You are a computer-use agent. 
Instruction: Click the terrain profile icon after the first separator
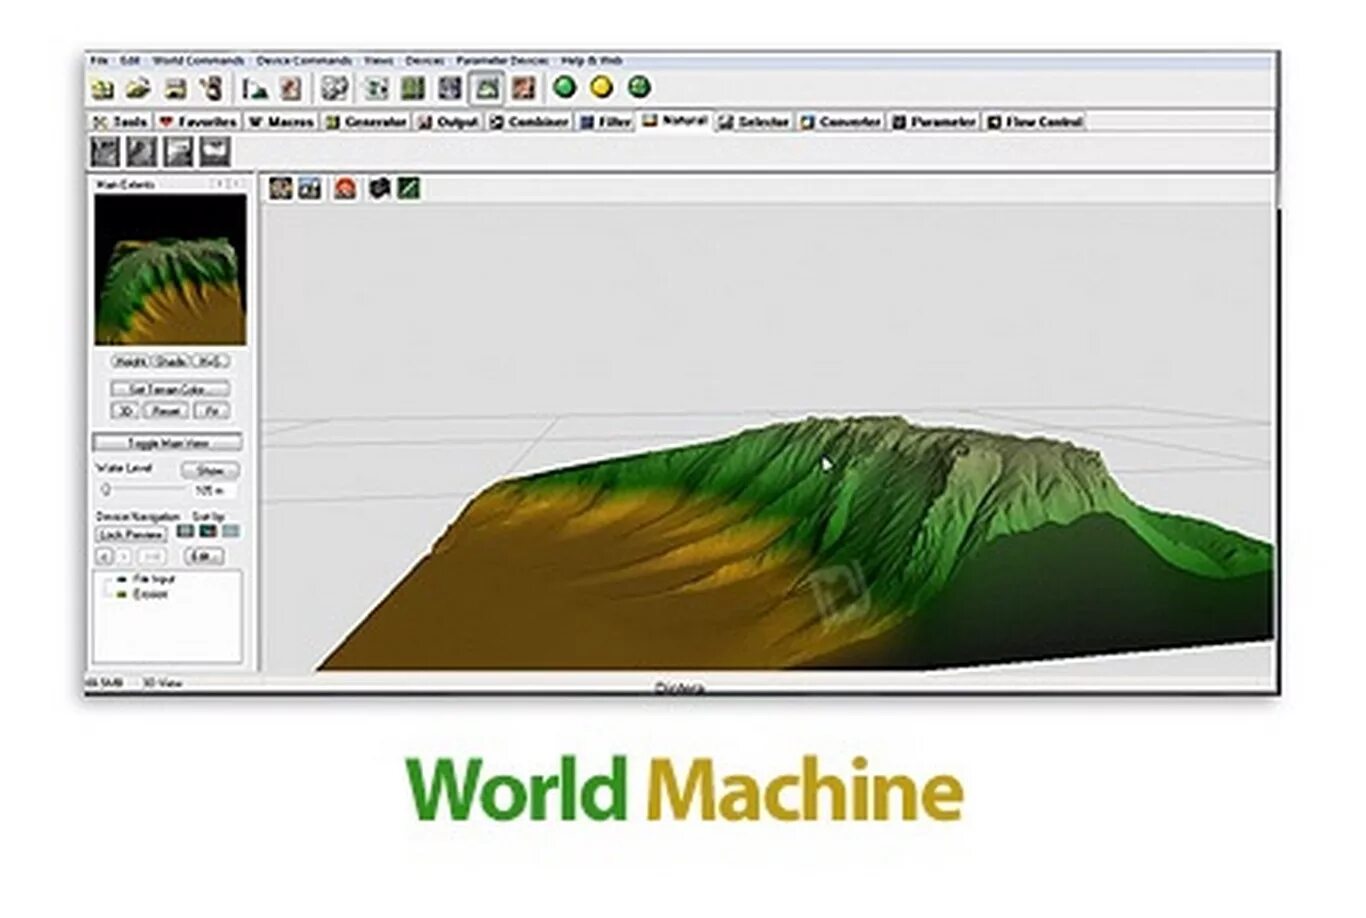[x=255, y=89]
